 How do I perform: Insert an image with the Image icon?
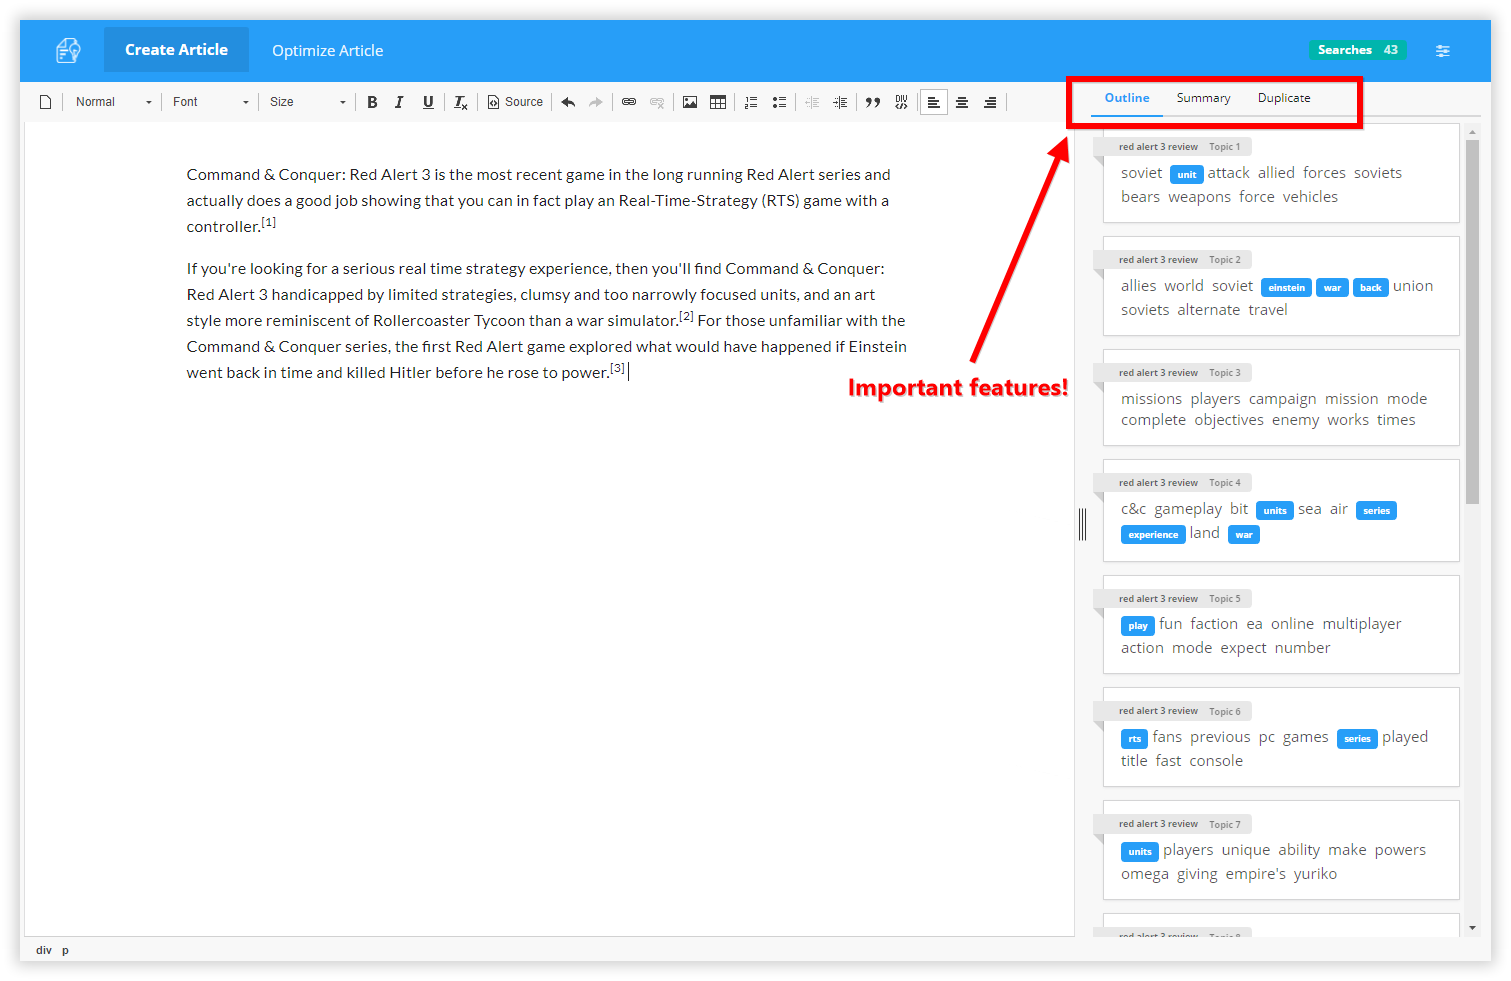coord(690,102)
